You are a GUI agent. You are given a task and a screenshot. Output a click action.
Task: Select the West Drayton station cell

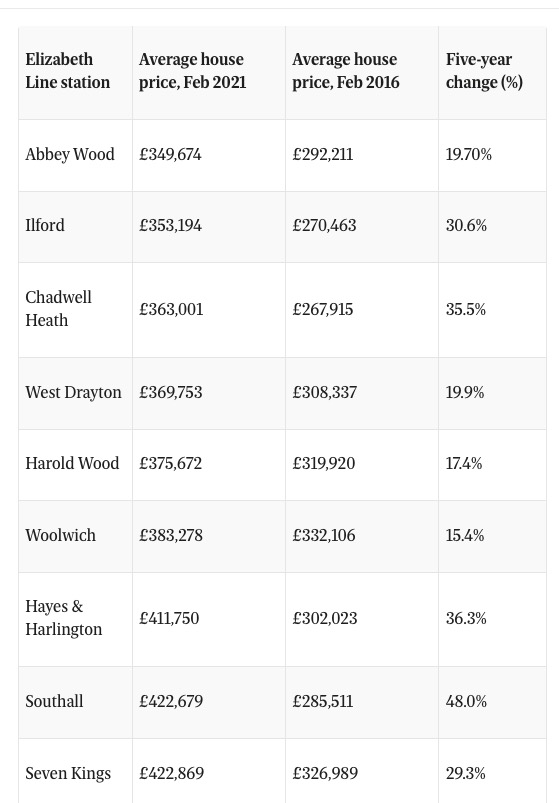(73, 392)
